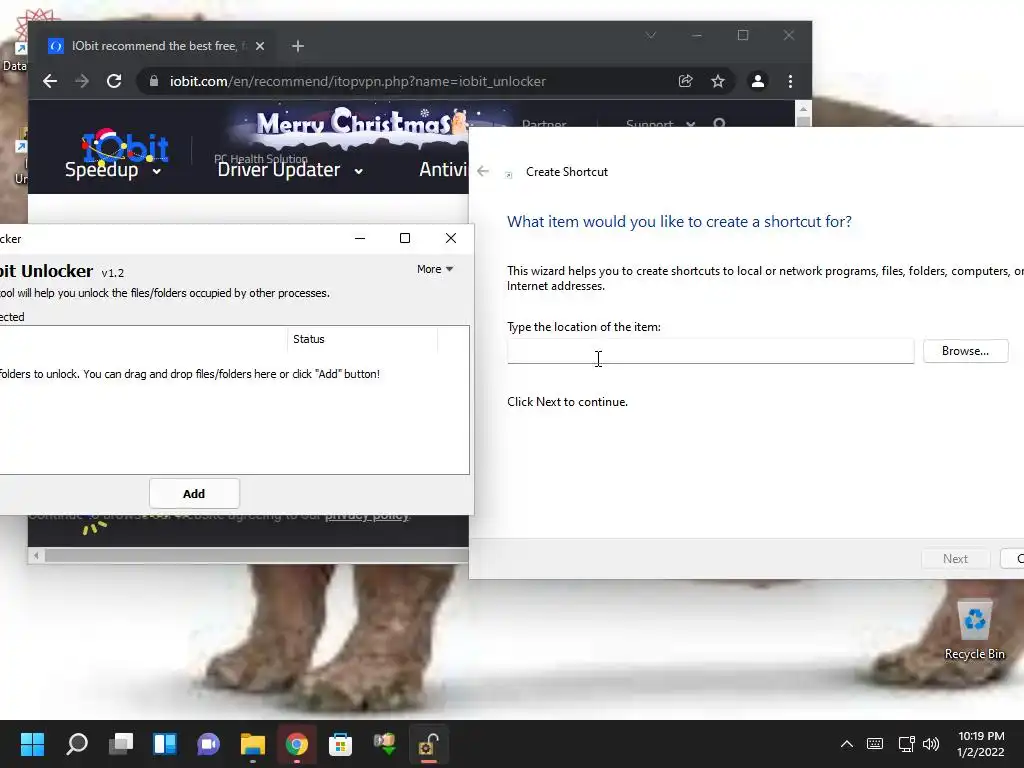
Task: Close the IObit recommend tab
Action: point(260,46)
